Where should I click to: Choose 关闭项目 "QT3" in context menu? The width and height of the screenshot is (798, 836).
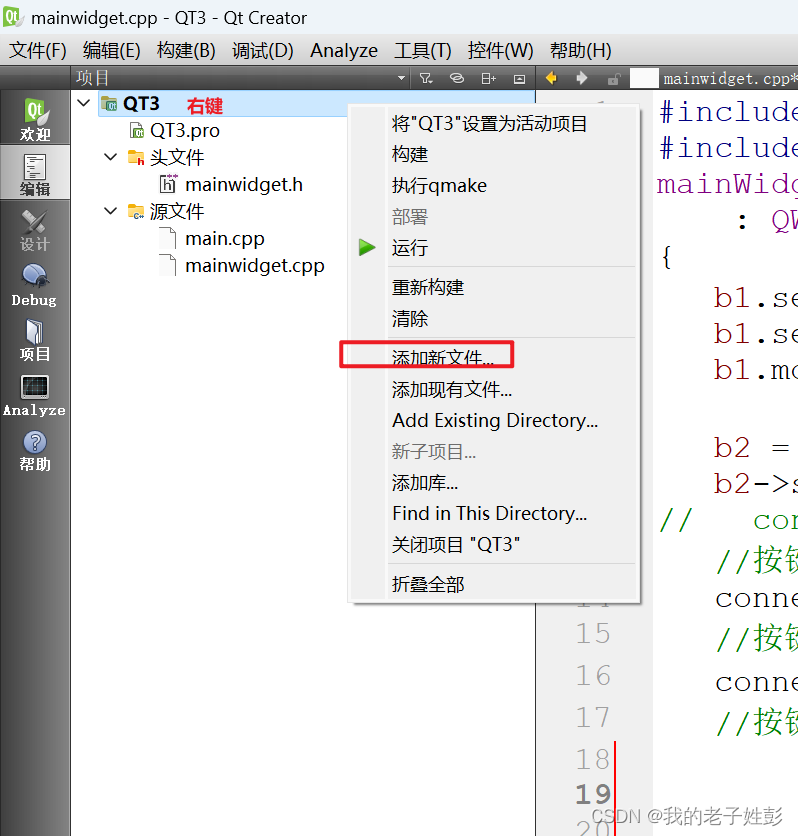click(494, 544)
